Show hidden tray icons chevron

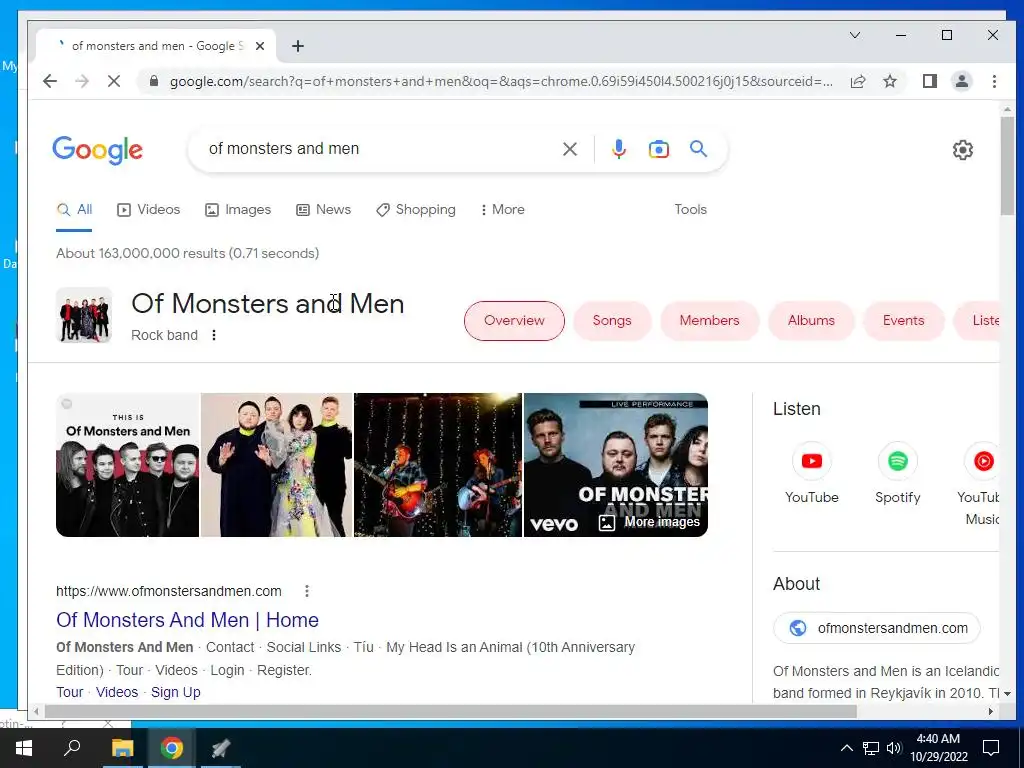click(x=846, y=748)
